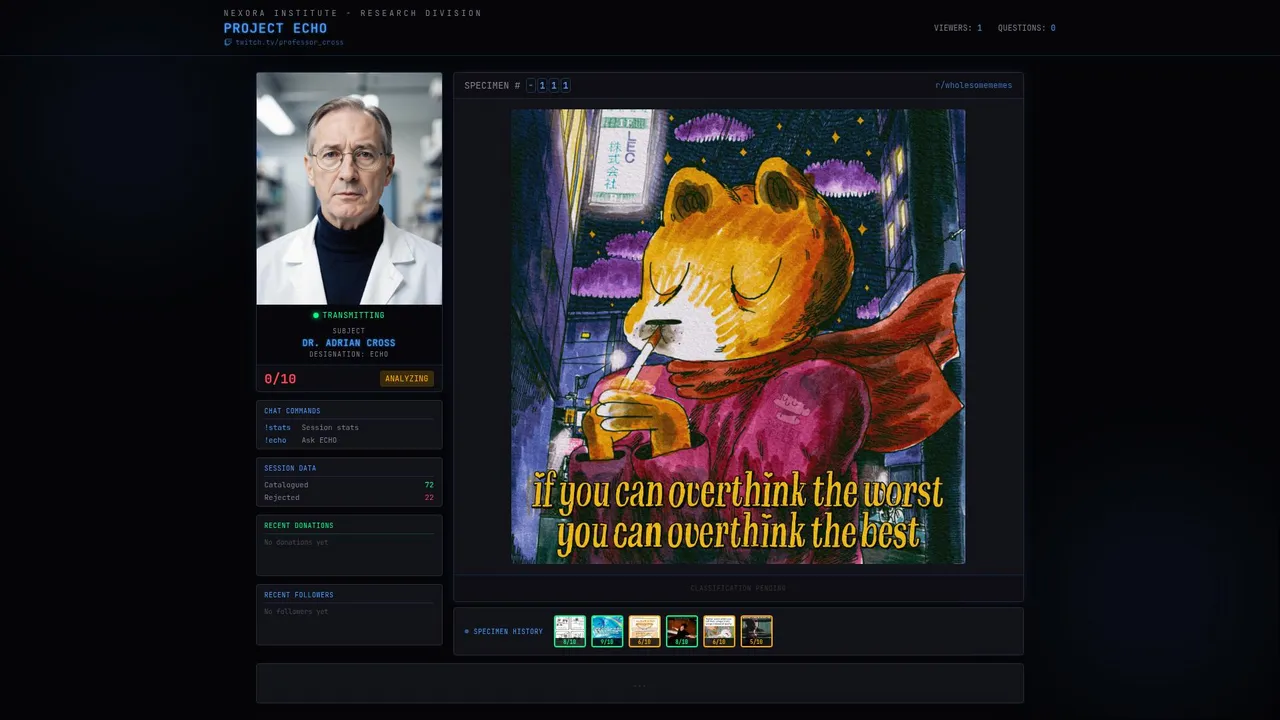Click the DESIGNATION: ECHO label
This screenshot has width=1280, height=720.
click(349, 354)
